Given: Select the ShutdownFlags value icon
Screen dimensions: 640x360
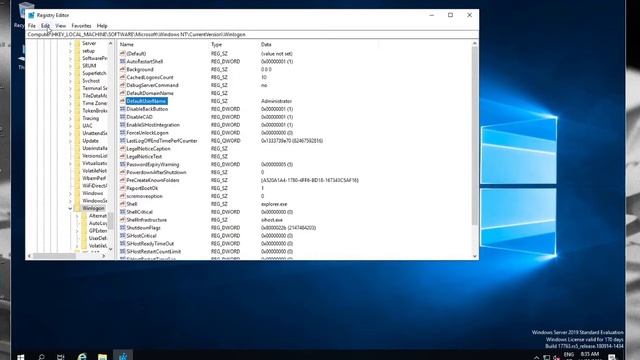Looking at the screenshot, I should point(122,228).
